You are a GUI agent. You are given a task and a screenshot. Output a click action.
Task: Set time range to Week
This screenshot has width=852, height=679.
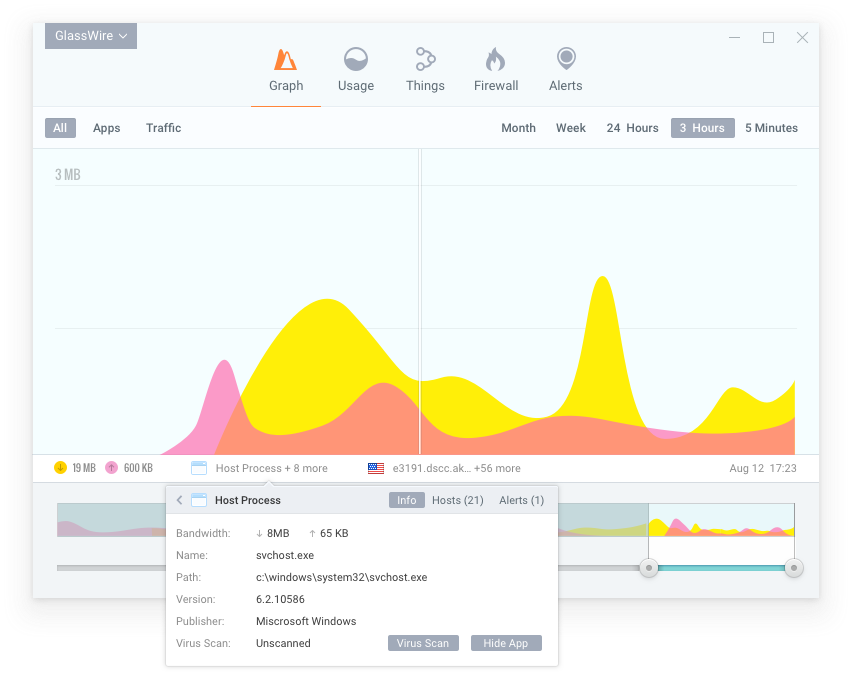571,128
